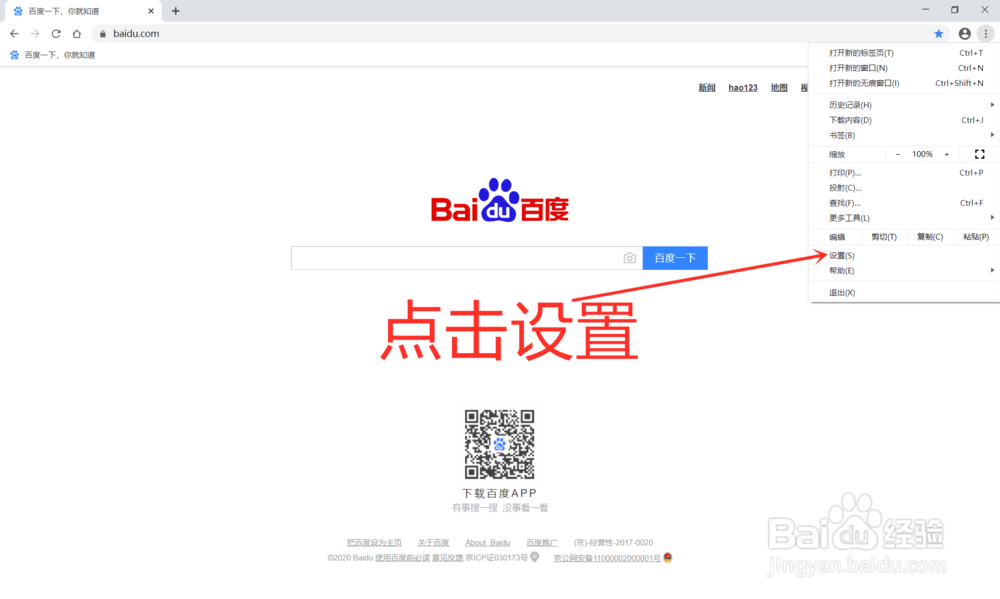
Task: Go to home page via house icon
Action: point(77,34)
